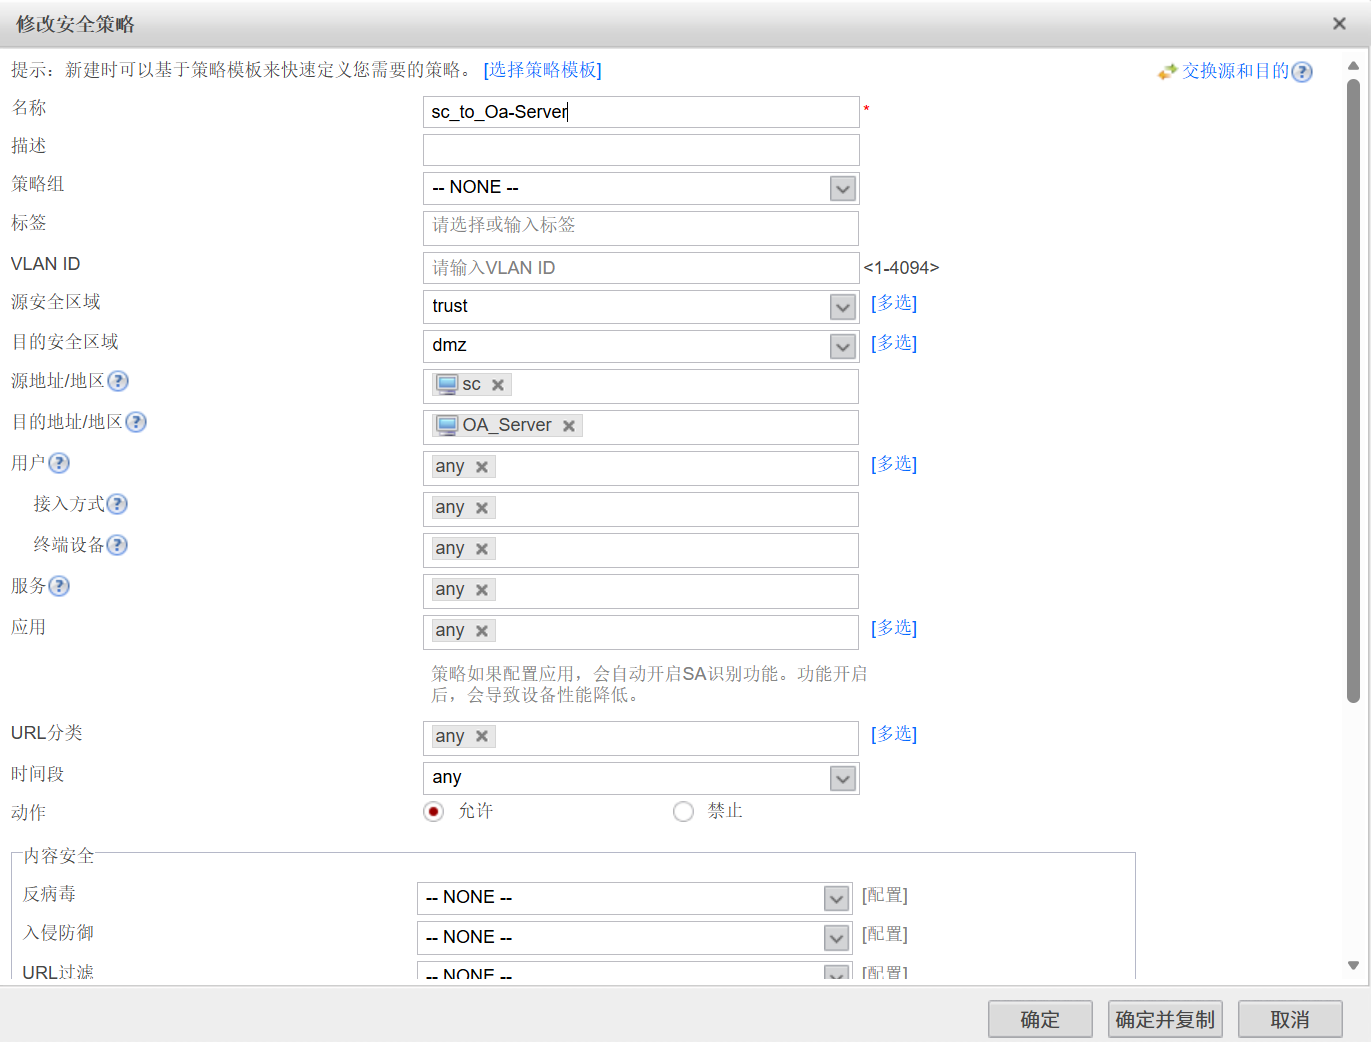Click 多选 next to 用户
The image size is (1371, 1042).
(894, 464)
